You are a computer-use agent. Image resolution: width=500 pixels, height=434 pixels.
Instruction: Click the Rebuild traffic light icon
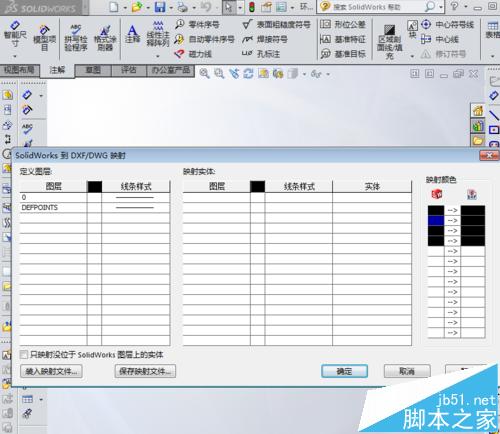coord(252,7)
